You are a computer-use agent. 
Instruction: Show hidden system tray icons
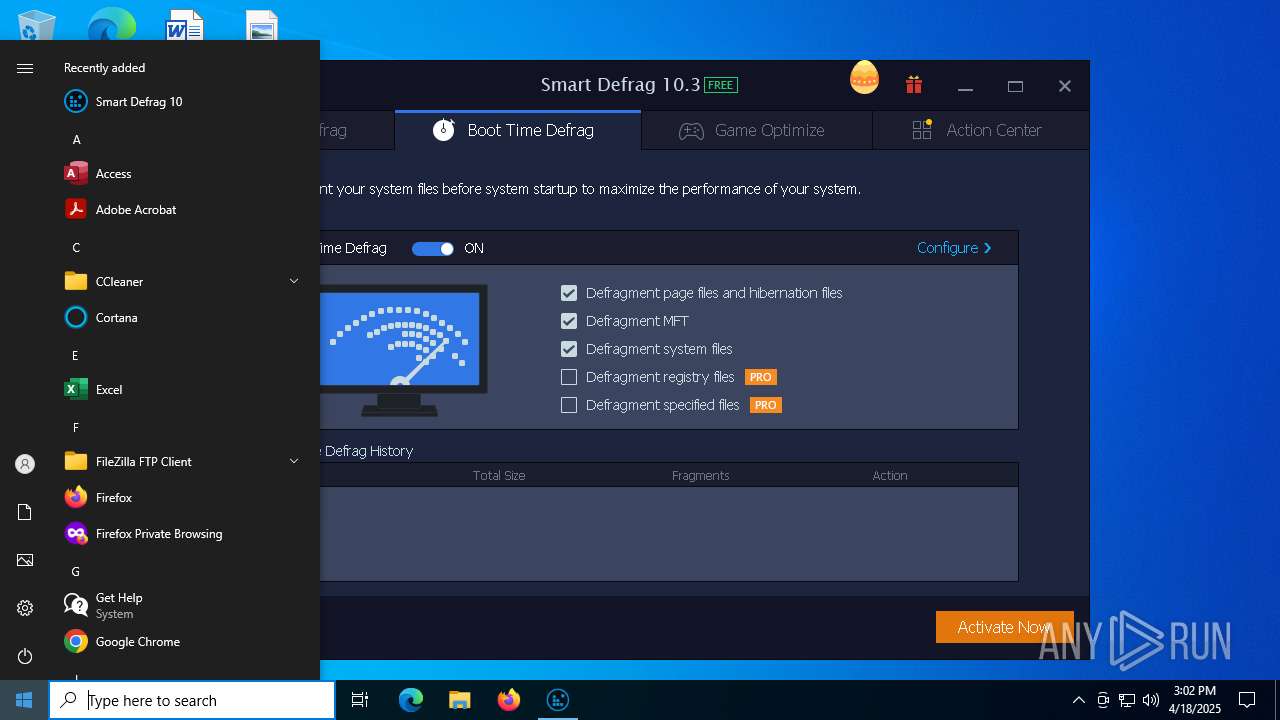coord(1078,700)
